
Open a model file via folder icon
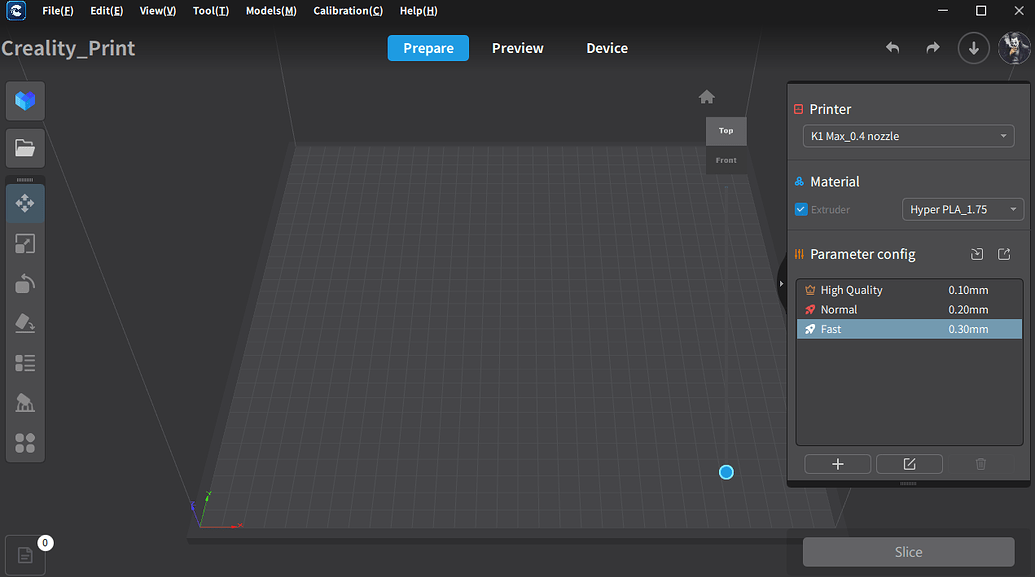[24, 147]
